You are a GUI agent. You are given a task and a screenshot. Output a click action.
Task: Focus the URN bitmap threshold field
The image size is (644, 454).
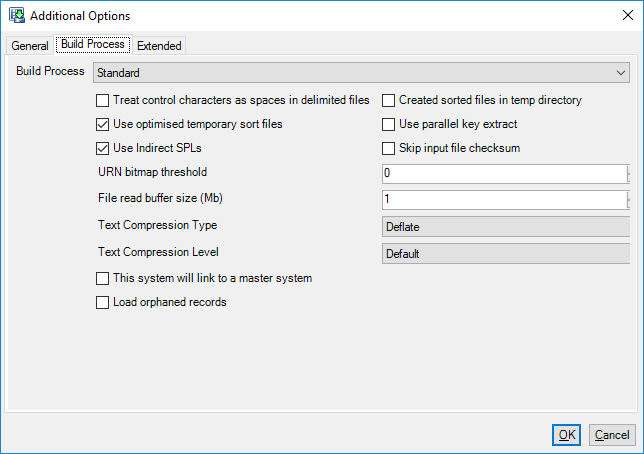click(x=504, y=173)
